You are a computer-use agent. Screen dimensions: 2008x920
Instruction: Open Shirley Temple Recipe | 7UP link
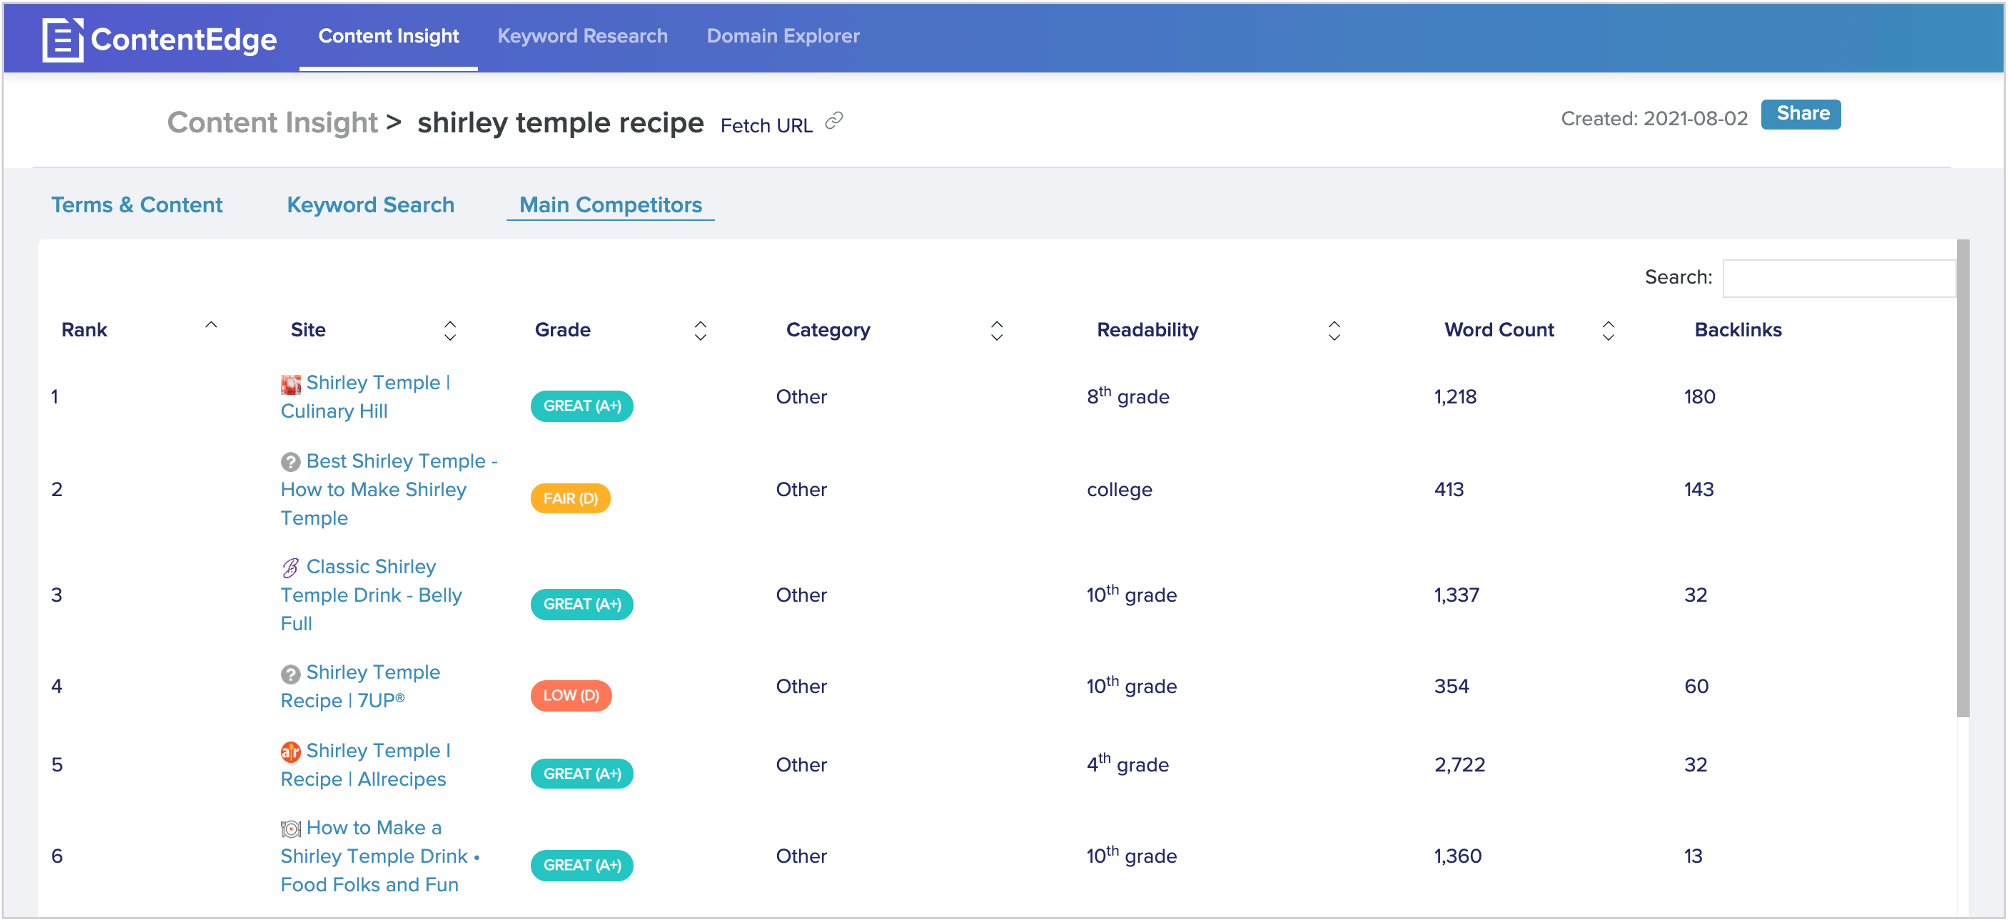(361, 687)
